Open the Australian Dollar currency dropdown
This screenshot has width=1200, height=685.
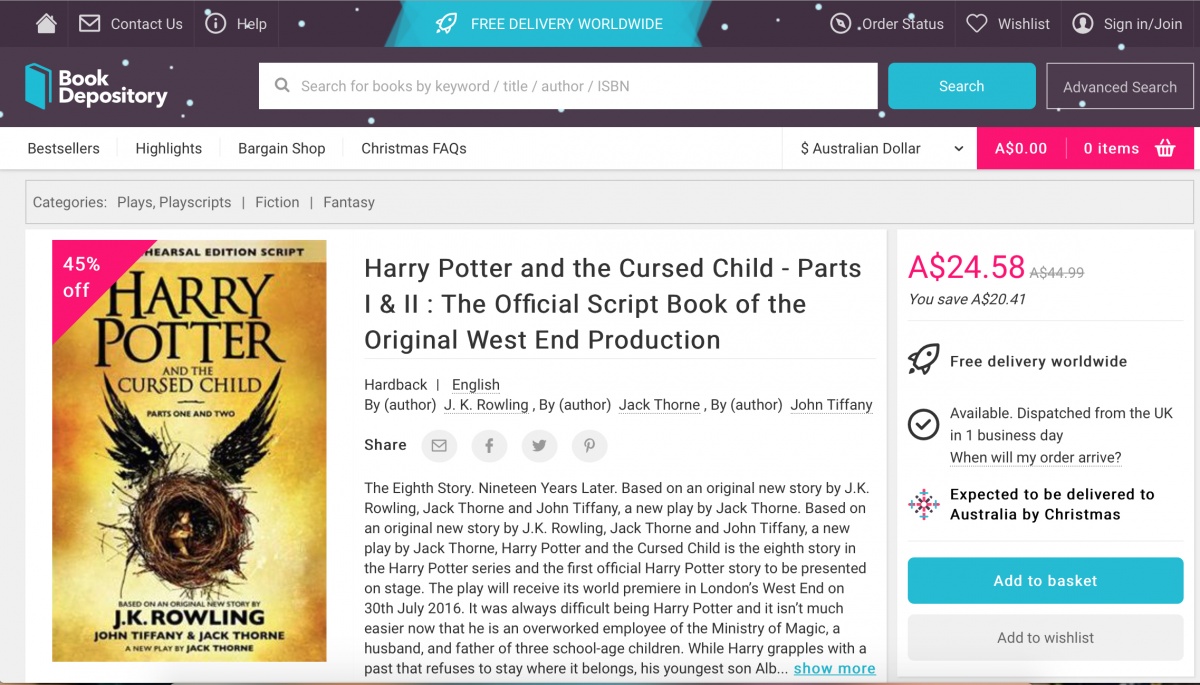(x=881, y=148)
